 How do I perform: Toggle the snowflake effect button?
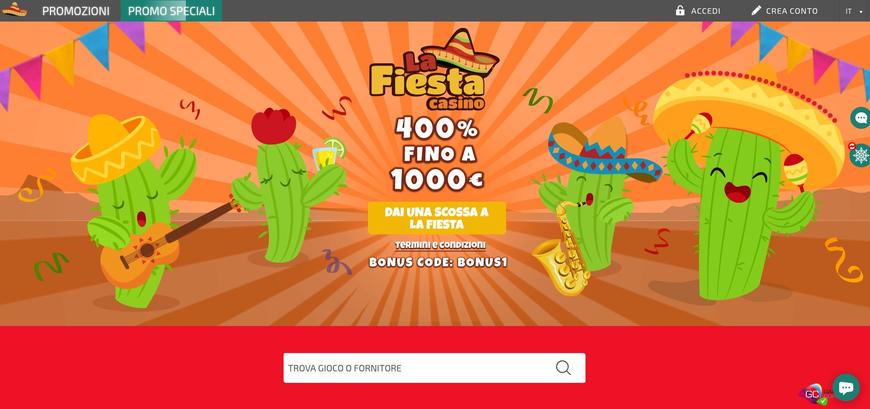pos(861,155)
